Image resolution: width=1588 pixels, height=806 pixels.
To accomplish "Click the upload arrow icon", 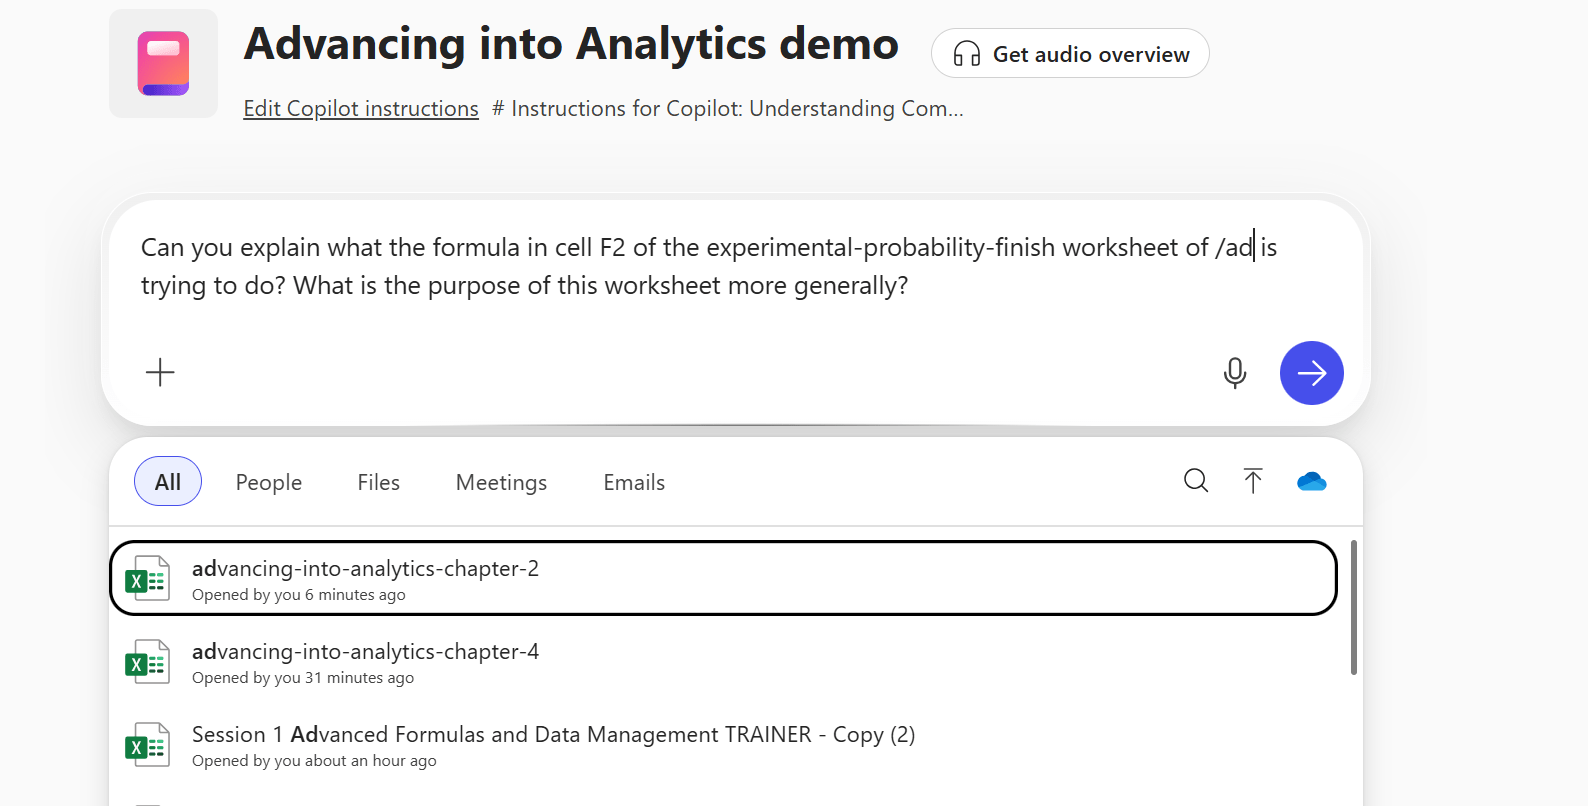I will [x=1253, y=481].
